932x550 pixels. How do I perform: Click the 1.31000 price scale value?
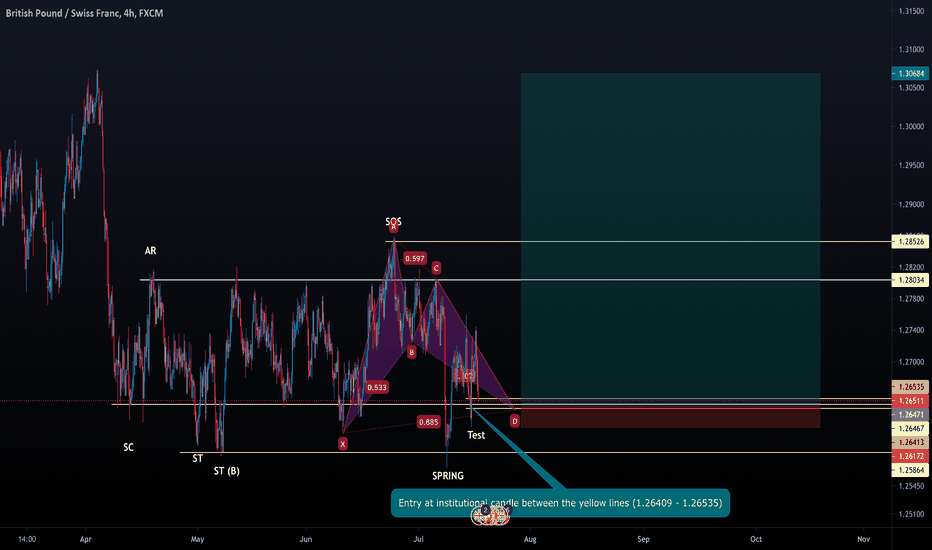click(911, 49)
